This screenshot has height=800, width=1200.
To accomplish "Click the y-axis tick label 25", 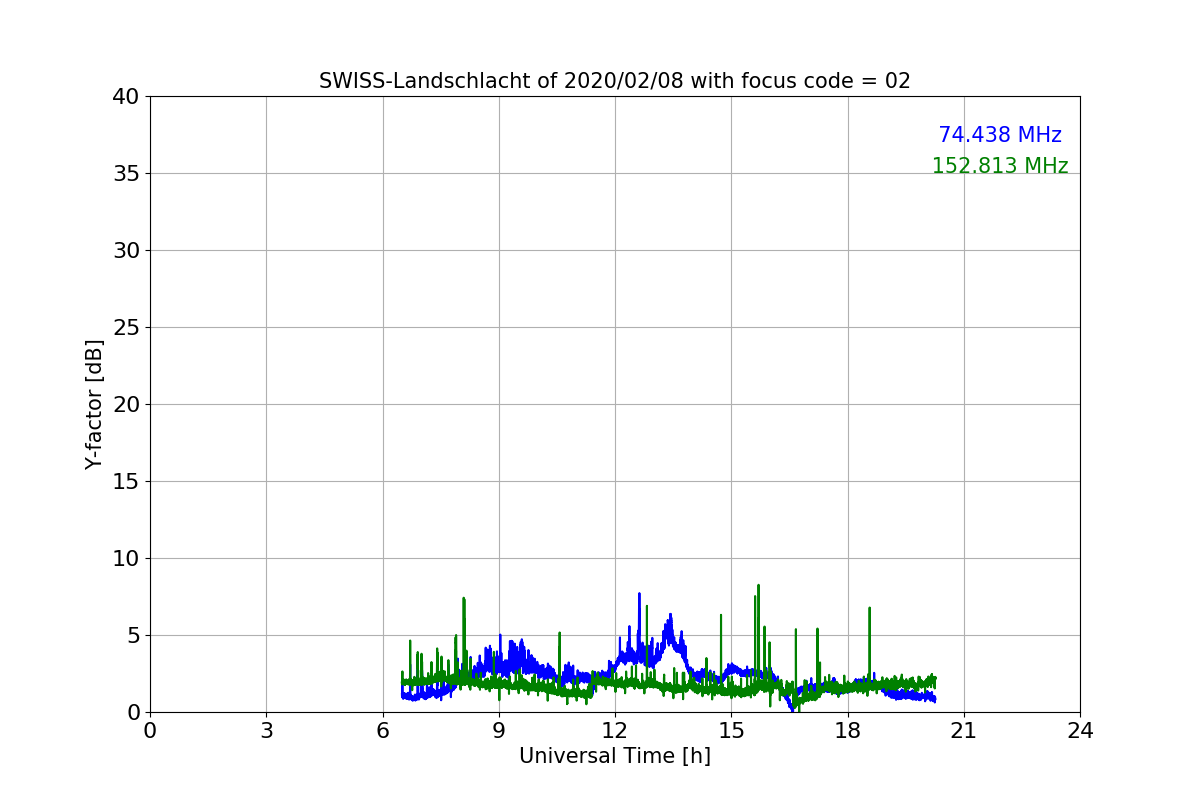I will (x=126, y=328).
